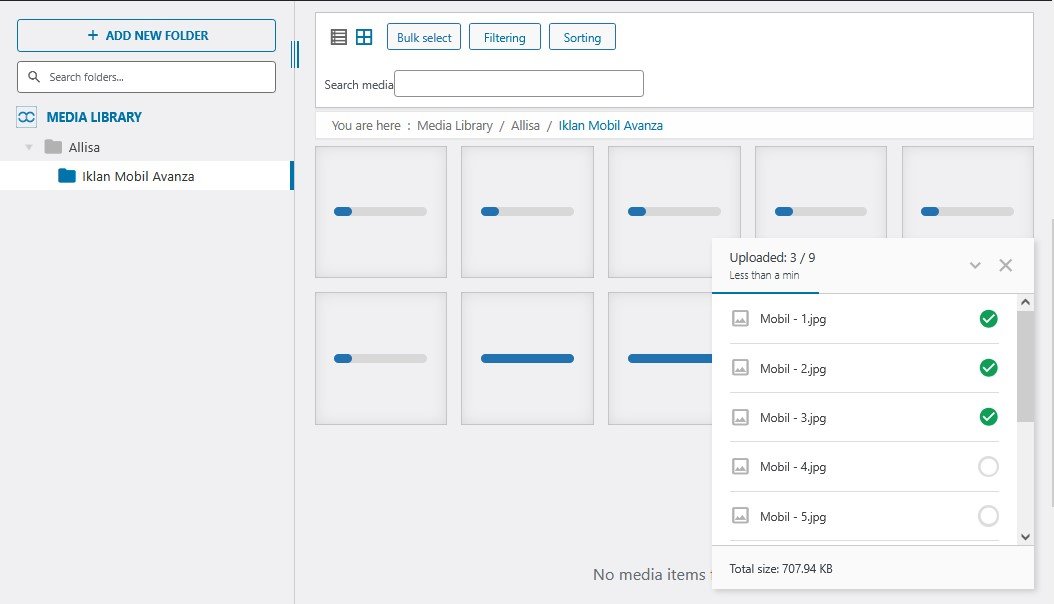Click green checkmark for Mobil - 3.jpg

click(x=988, y=417)
